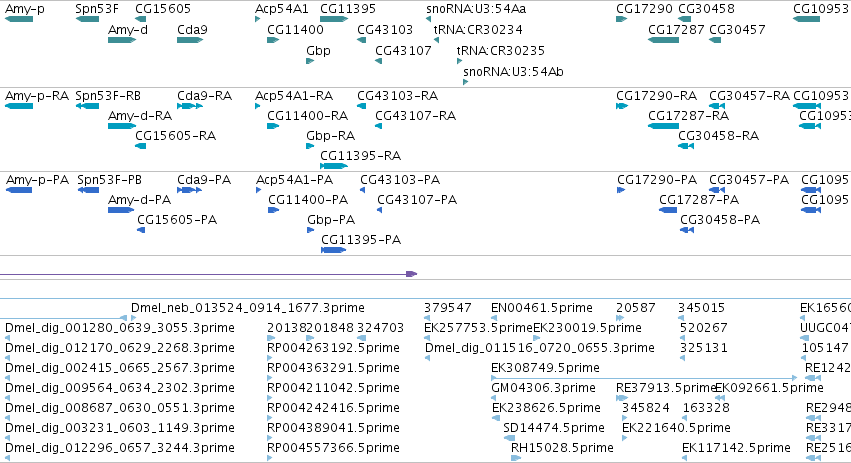Select Dmel_dig_012296_0657_3244.3prime EST
The height and width of the screenshot is (463, 851).
point(7,458)
